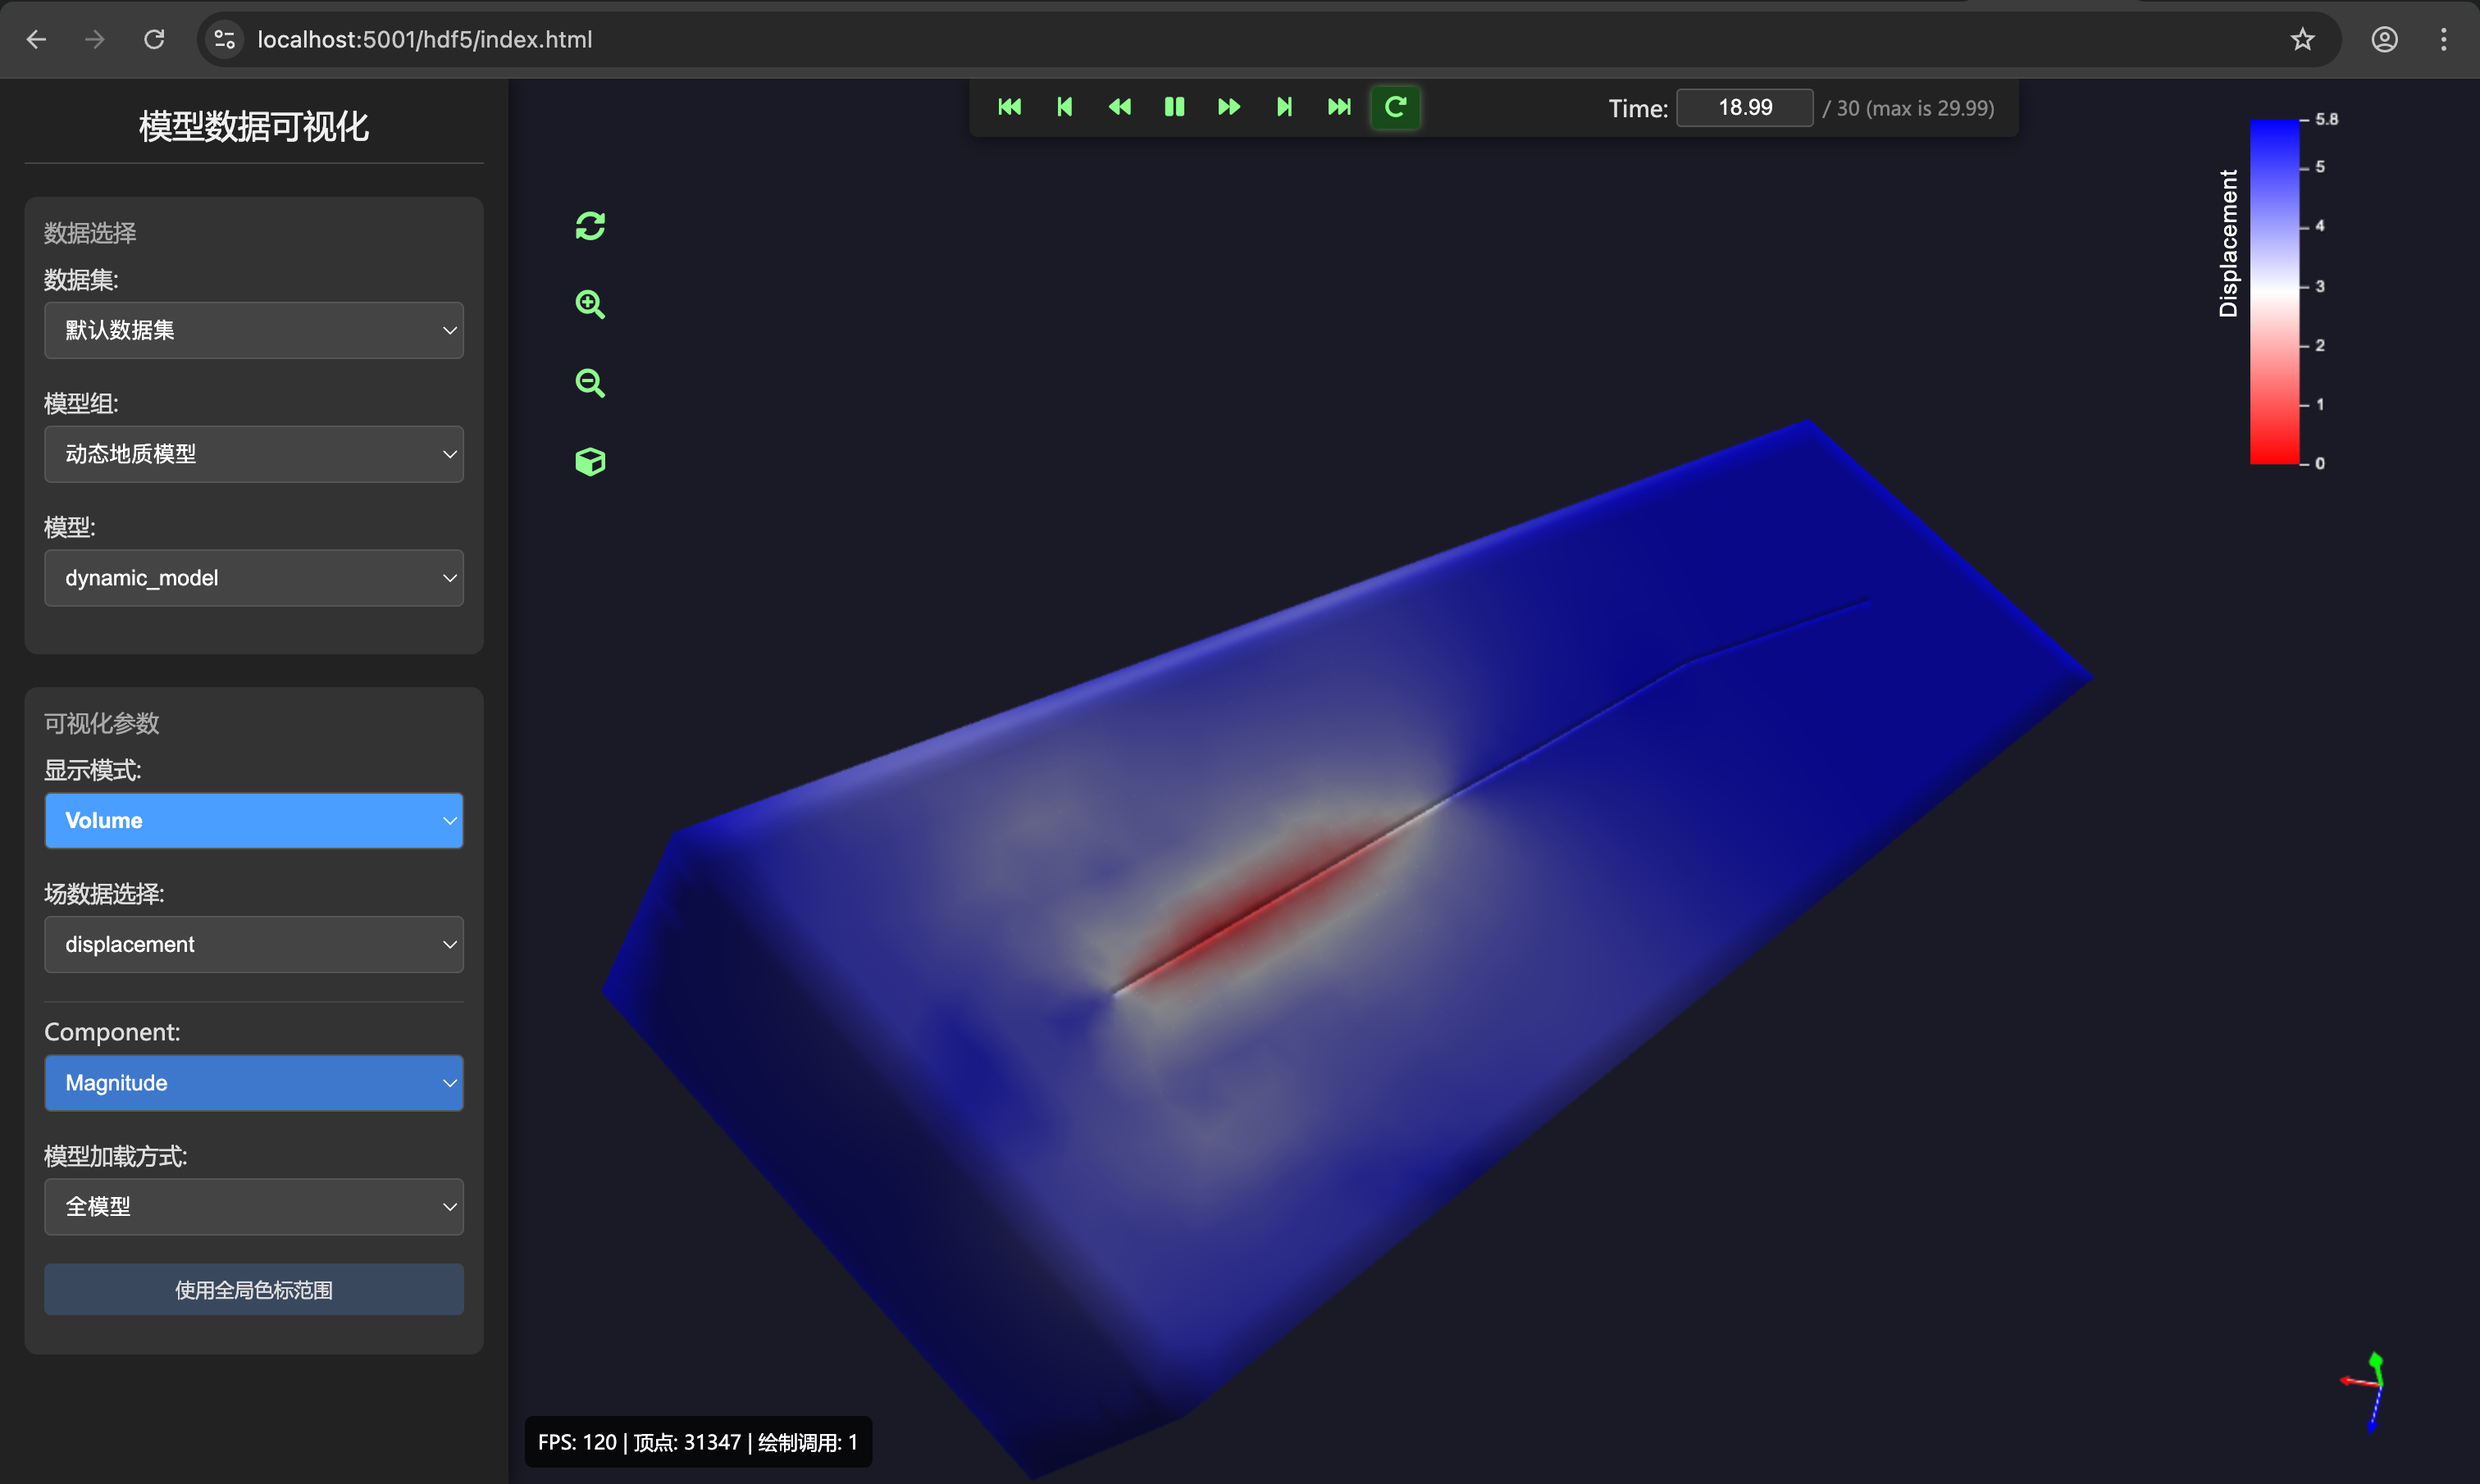Open the 数据集 dropdown
The image size is (2480, 1484).
[254, 330]
